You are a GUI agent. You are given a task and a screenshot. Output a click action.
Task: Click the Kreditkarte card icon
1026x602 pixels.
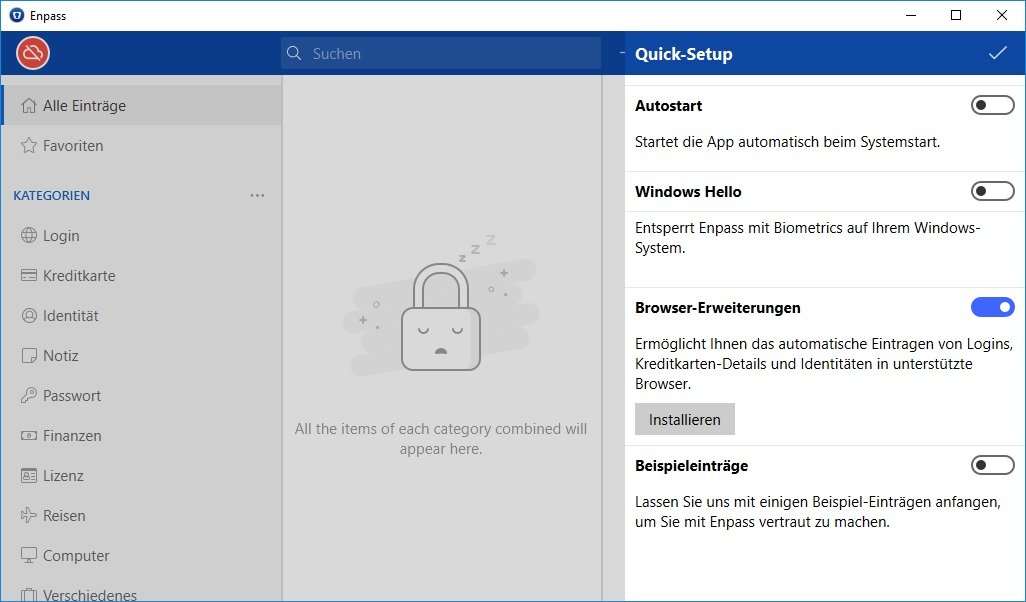pyautogui.click(x=28, y=276)
